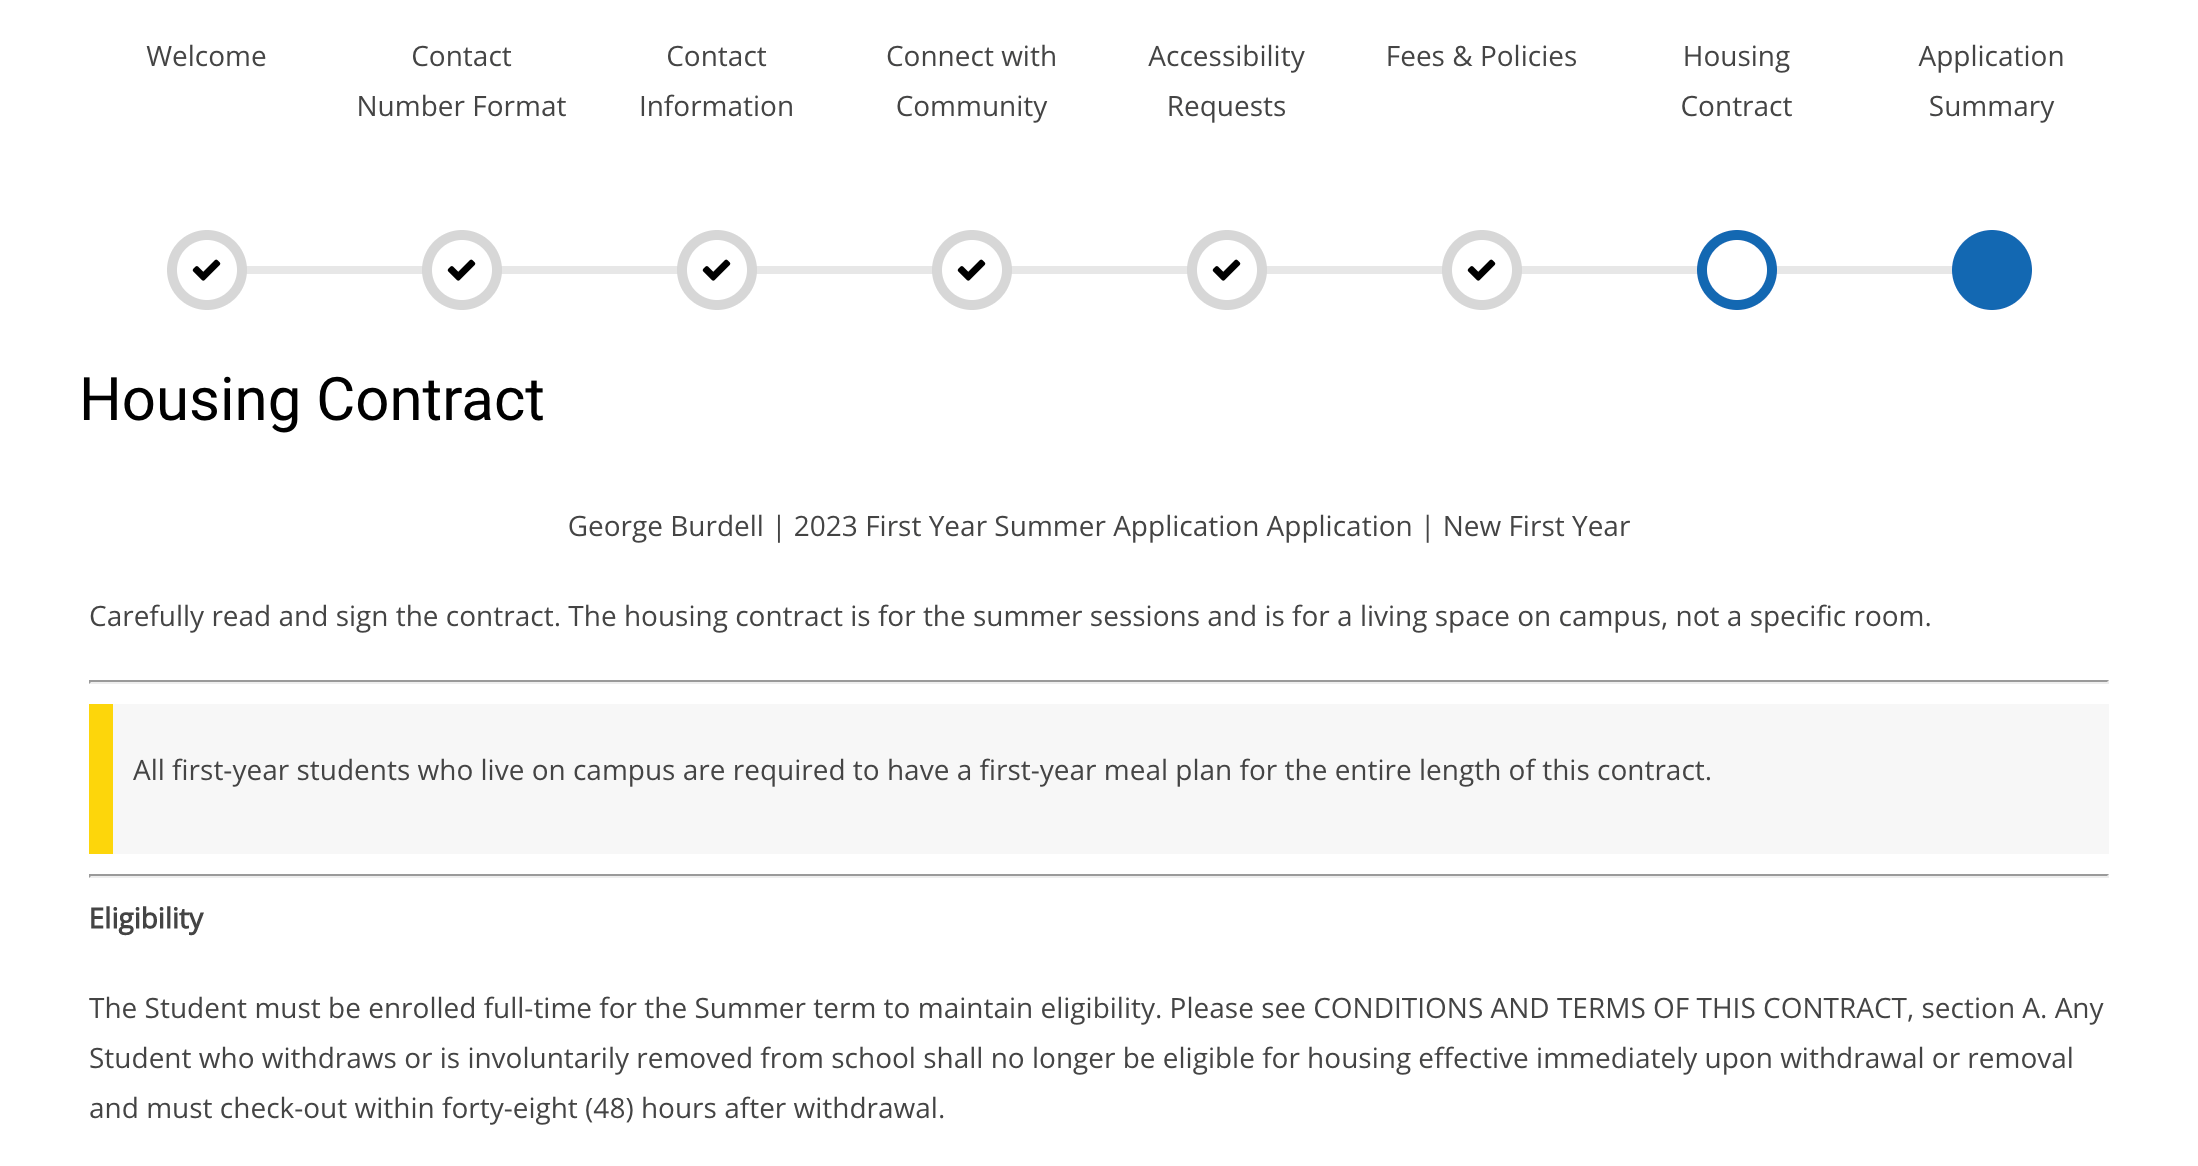Image resolution: width=2198 pixels, height=1166 pixels.
Task: Click the Accessibility Requests completed step circle
Action: pyautogui.click(x=1225, y=269)
